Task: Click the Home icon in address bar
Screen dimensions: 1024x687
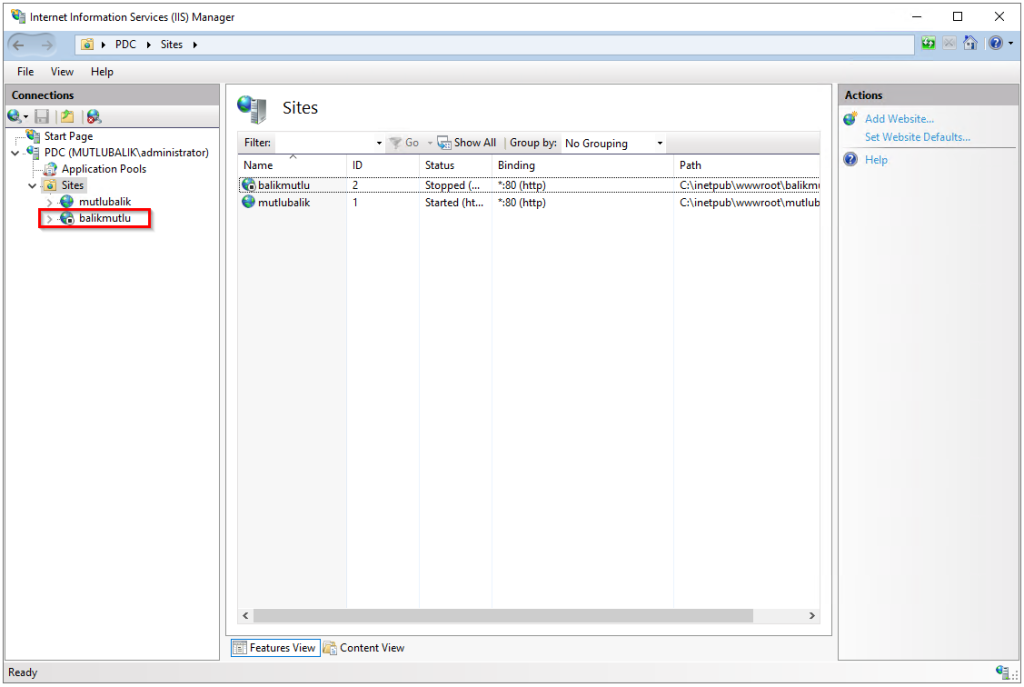Action: (x=970, y=44)
